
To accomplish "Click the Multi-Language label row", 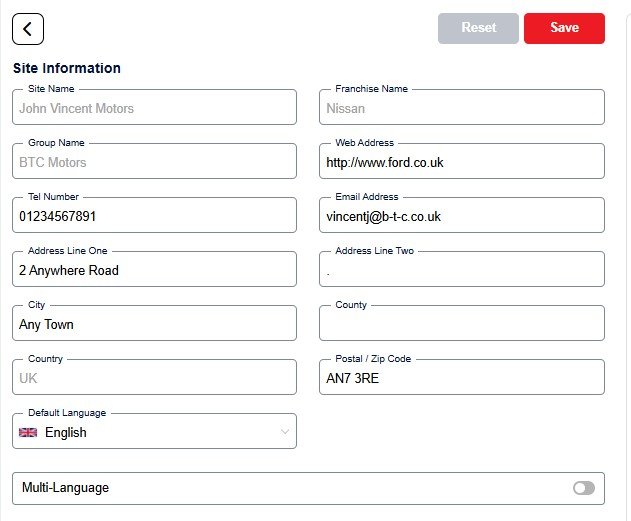I will pyautogui.click(x=308, y=488).
